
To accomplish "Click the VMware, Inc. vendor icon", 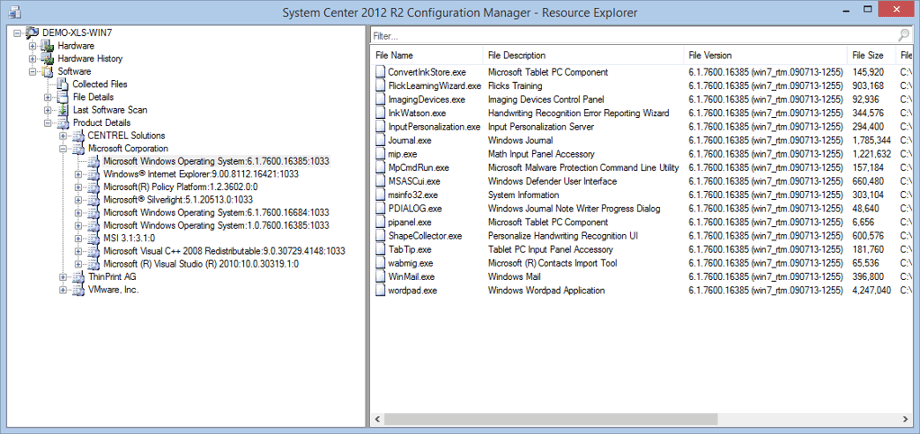I will pos(78,290).
